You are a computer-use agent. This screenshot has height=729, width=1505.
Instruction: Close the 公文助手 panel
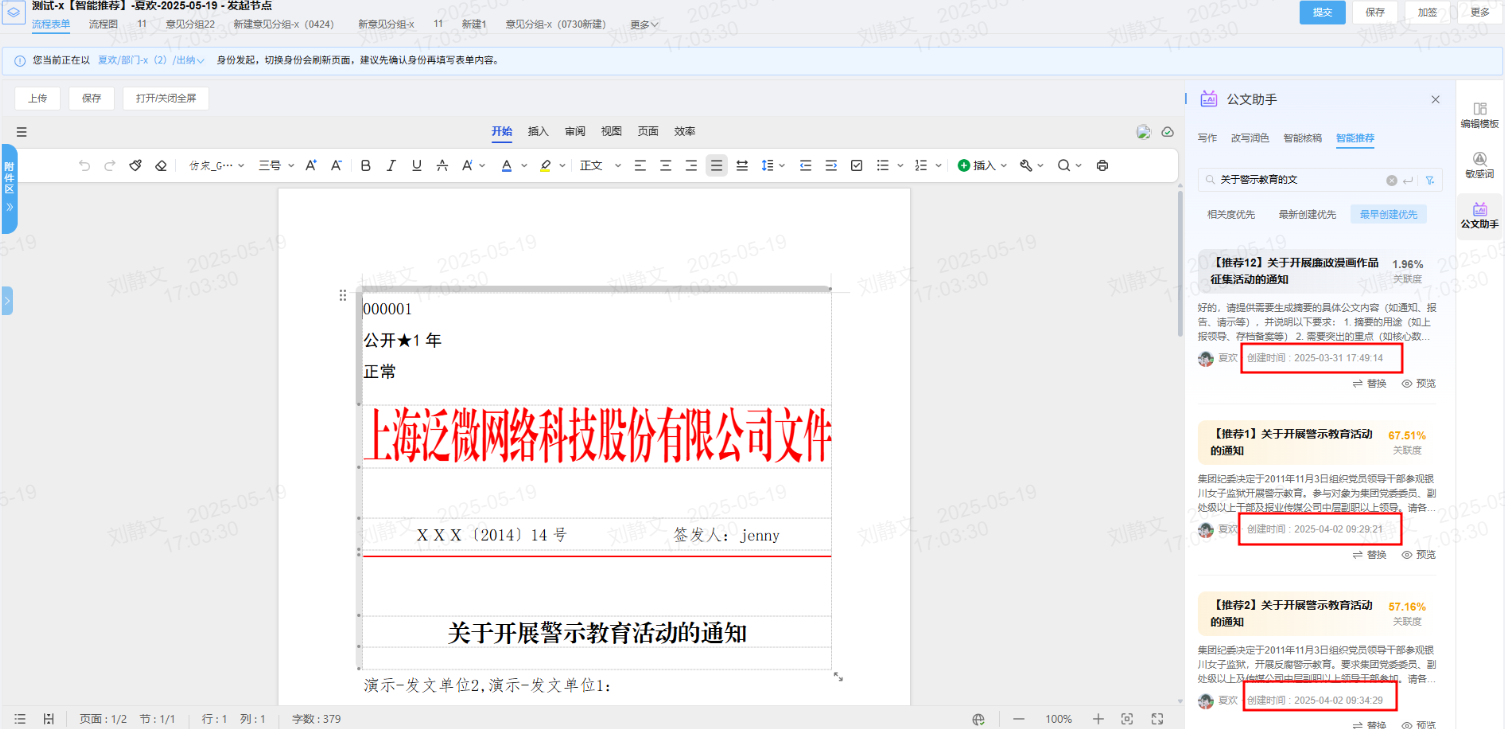click(1435, 99)
